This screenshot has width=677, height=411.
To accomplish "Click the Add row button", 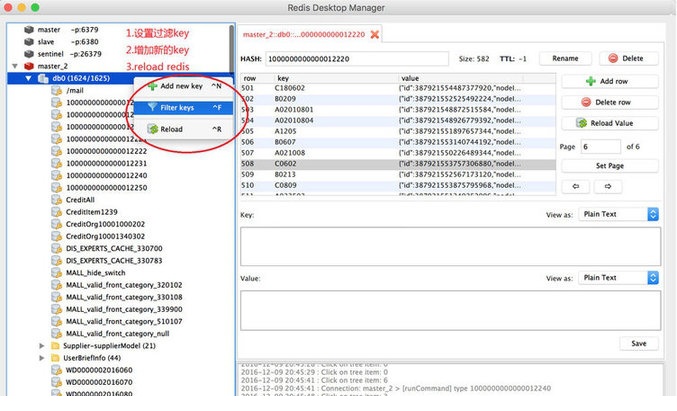I will point(610,81).
